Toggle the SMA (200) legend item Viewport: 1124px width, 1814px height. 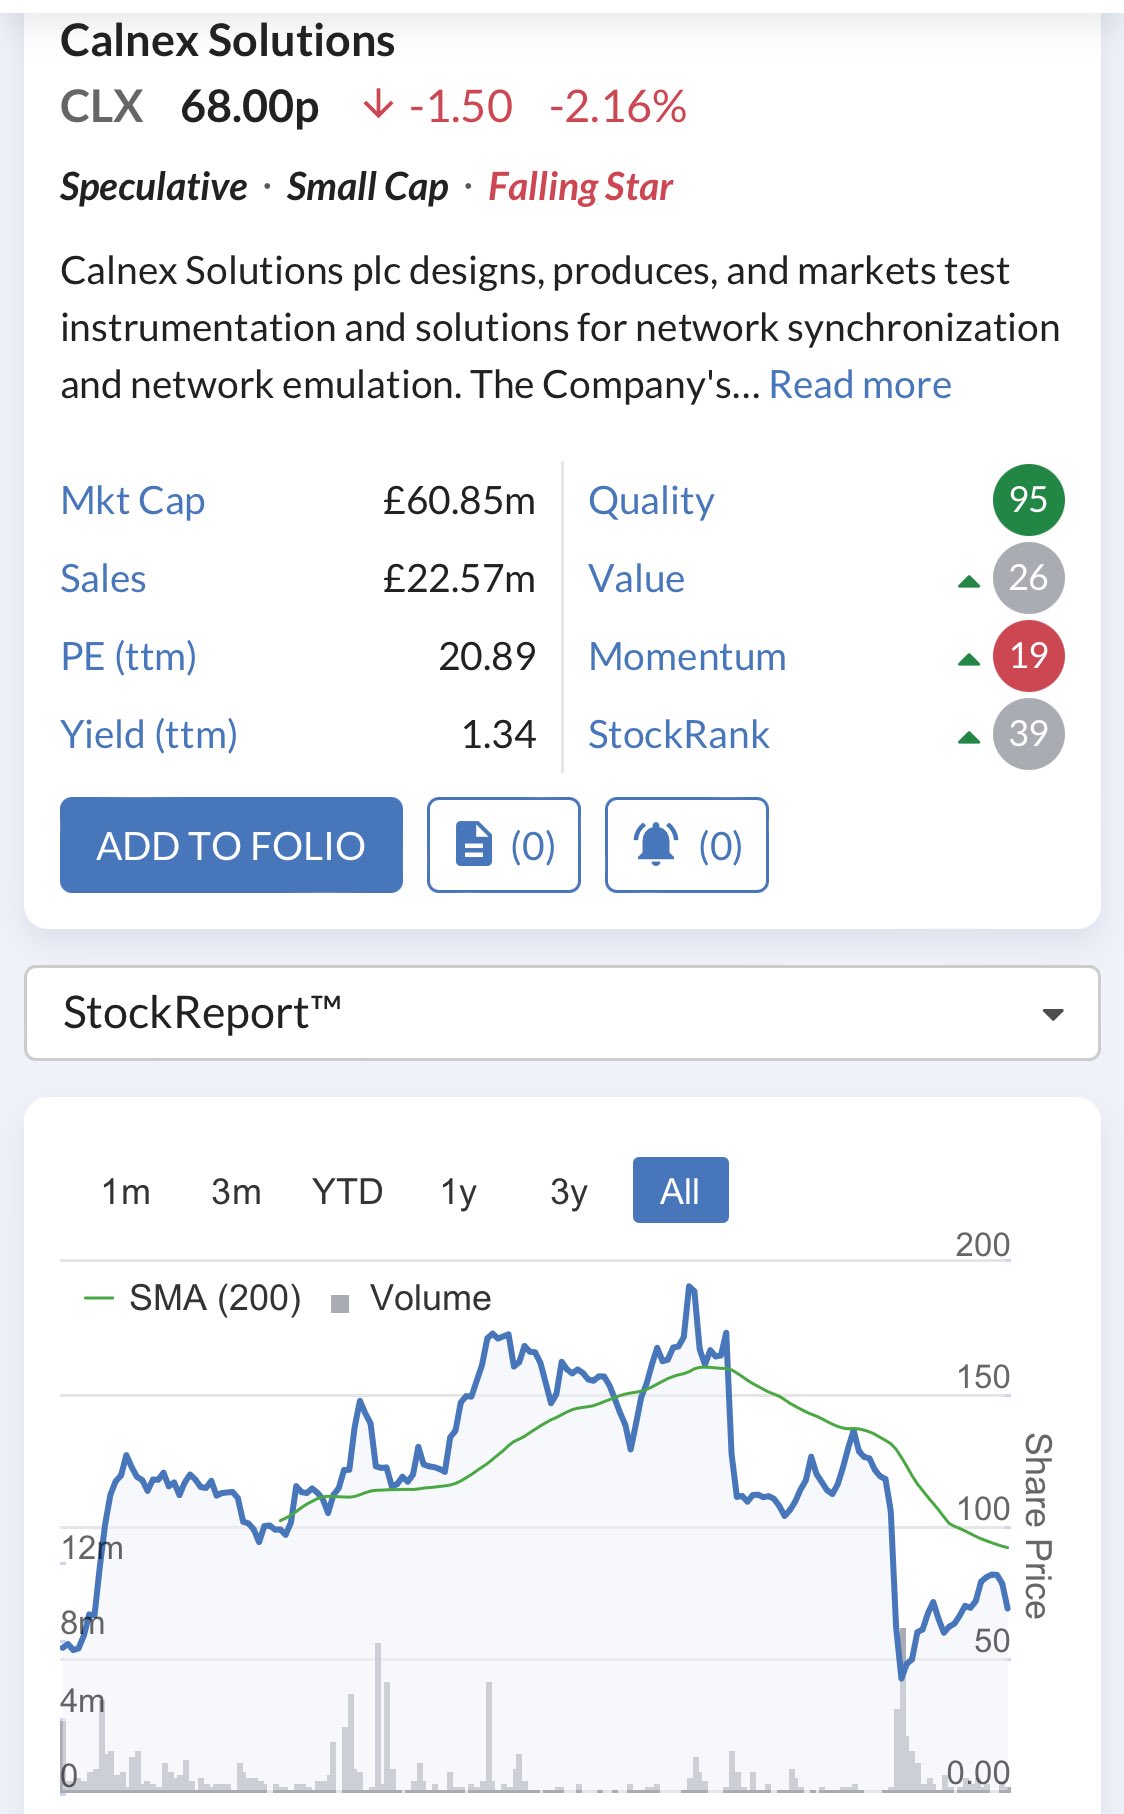tap(192, 1298)
